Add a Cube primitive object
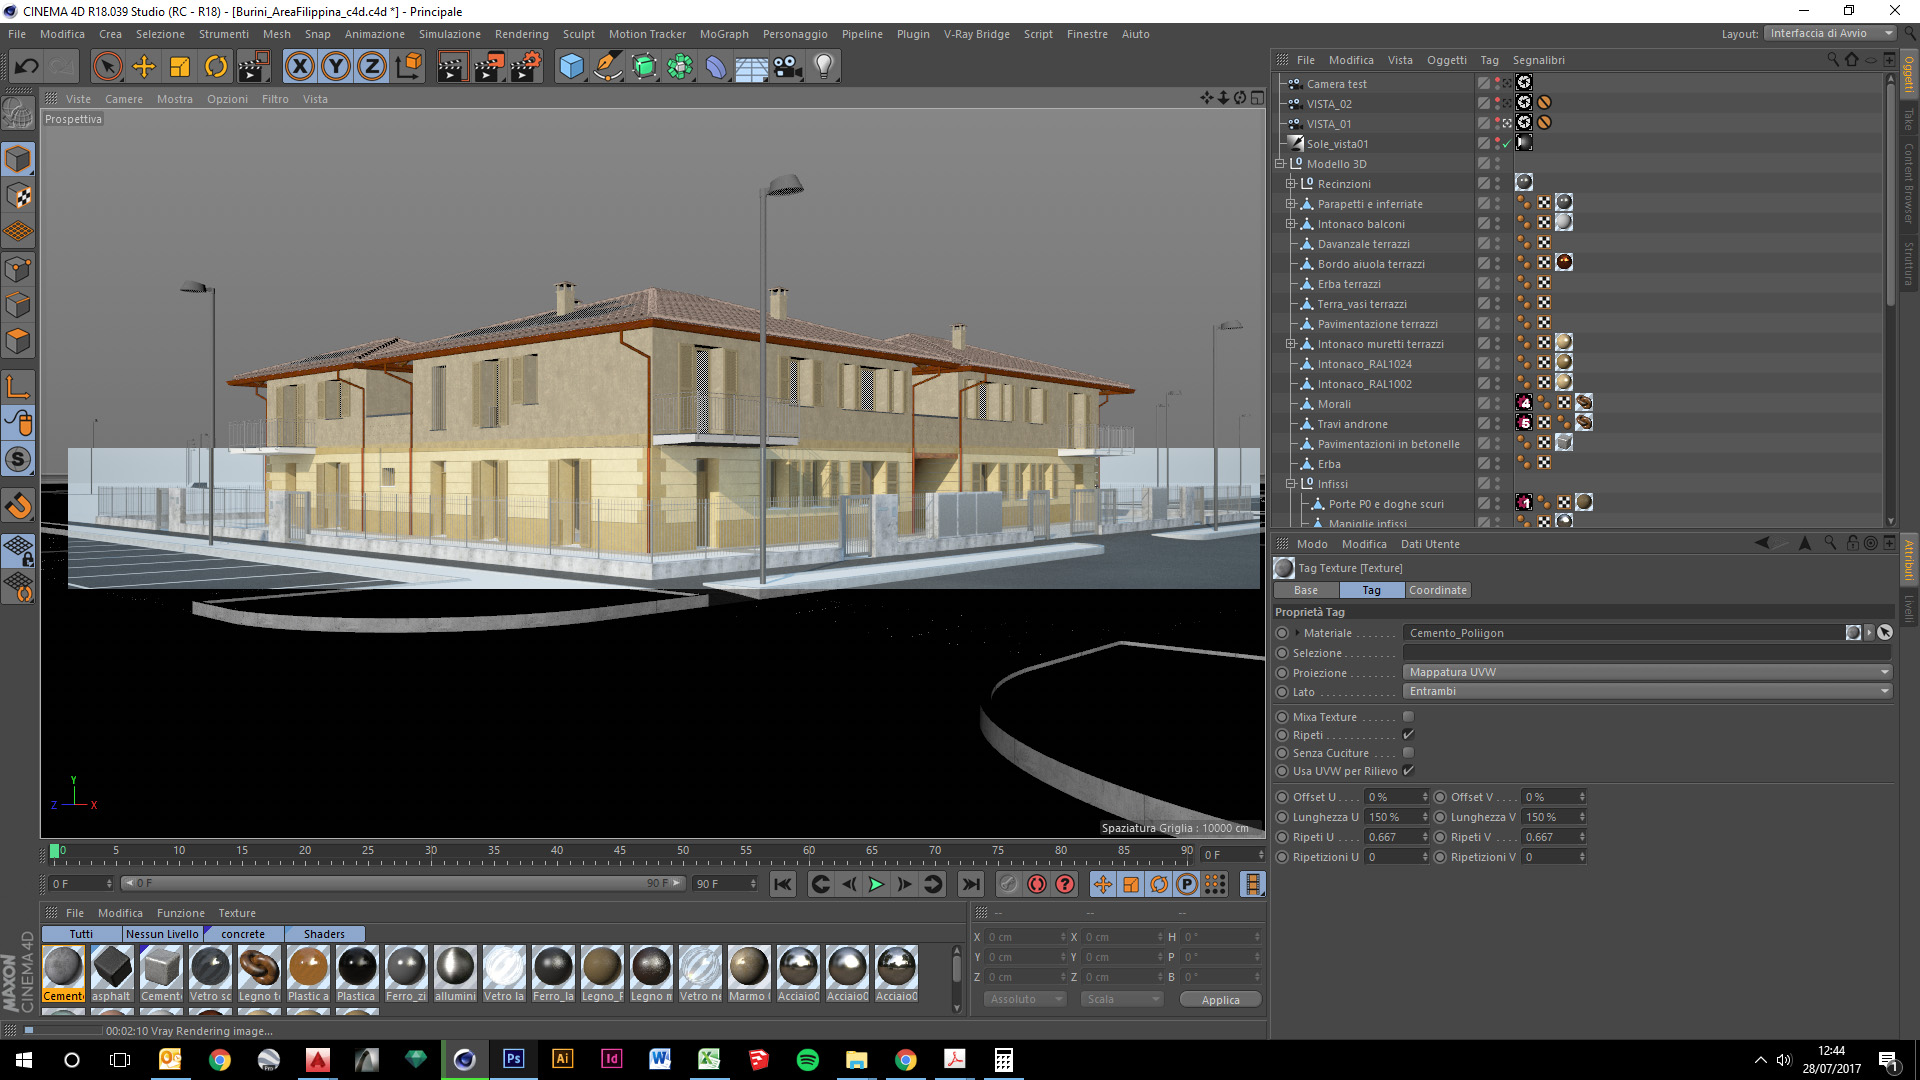 click(x=571, y=67)
